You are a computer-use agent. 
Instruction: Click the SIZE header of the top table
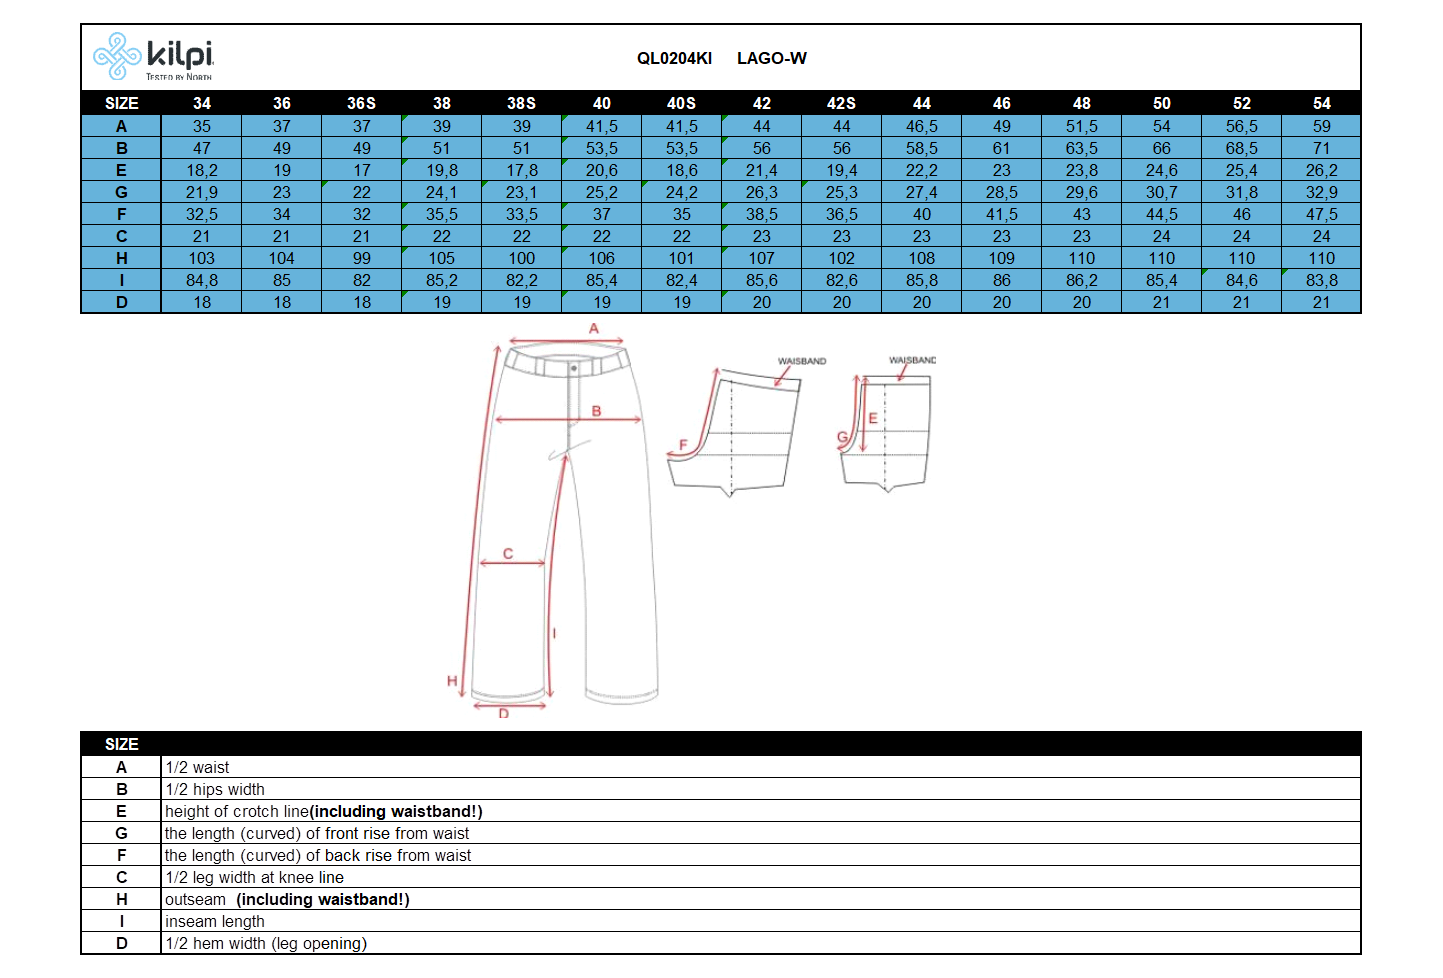point(121,103)
